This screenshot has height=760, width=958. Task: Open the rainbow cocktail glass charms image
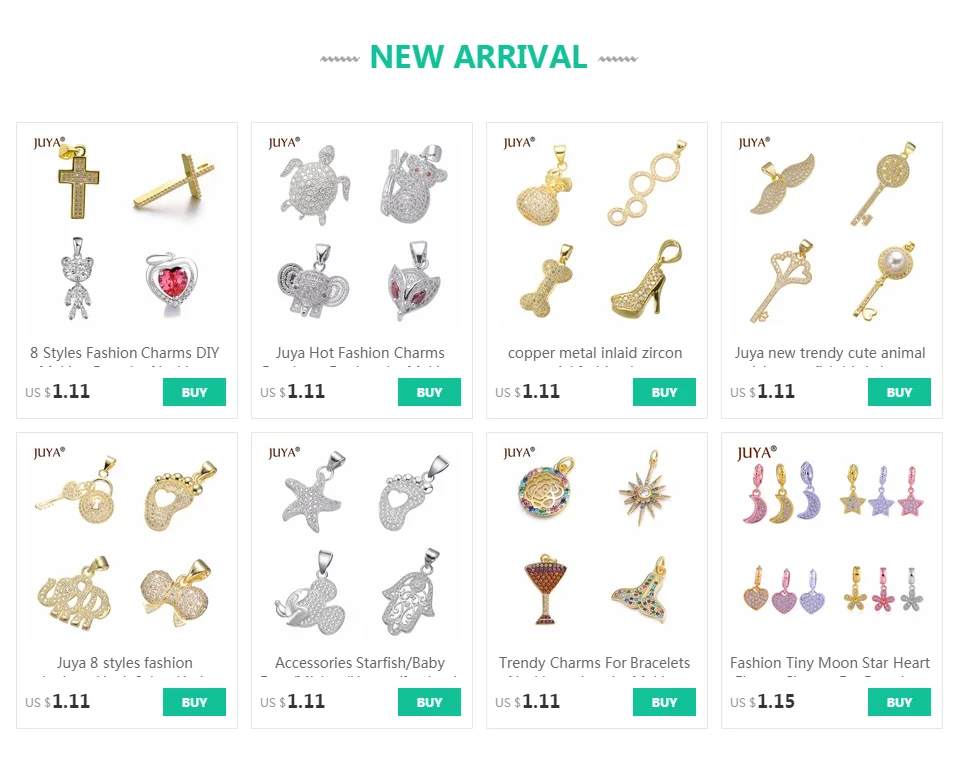[x=597, y=543]
